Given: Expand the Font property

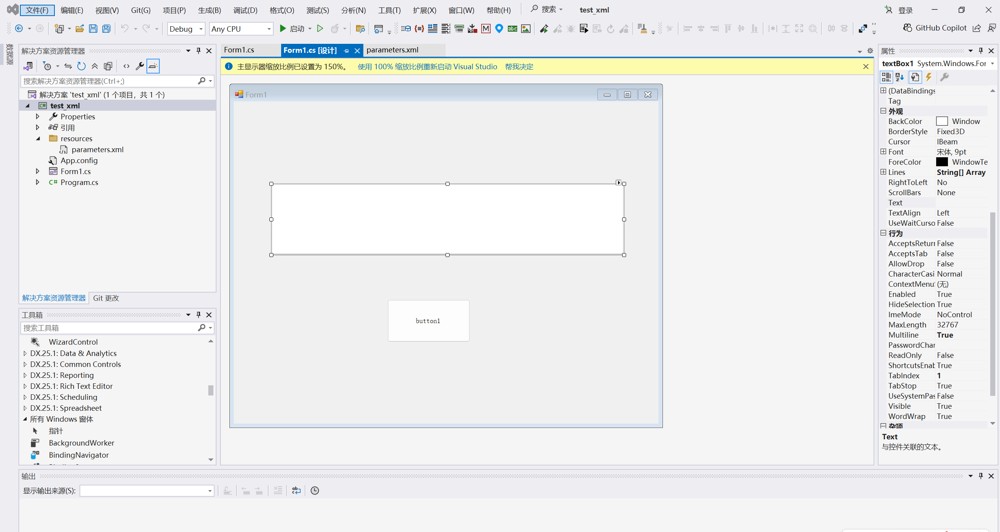Looking at the screenshot, I should pos(883,152).
